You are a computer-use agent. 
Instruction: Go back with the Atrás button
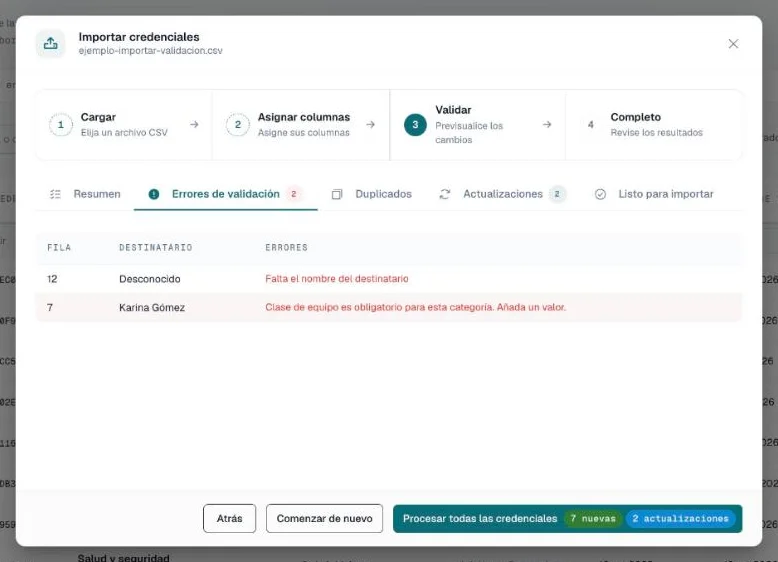point(229,518)
